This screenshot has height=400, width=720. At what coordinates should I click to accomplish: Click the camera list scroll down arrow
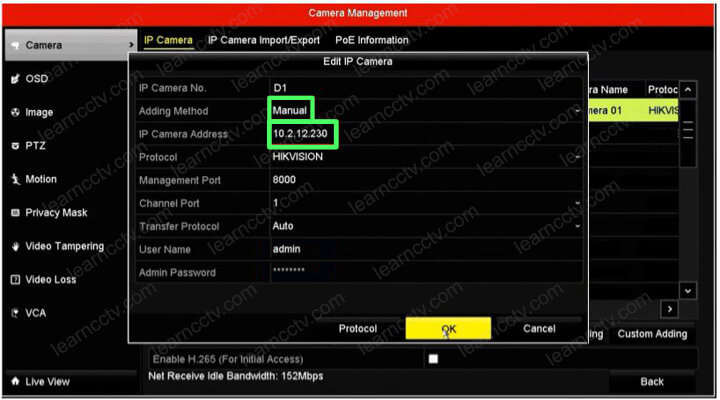pos(688,290)
